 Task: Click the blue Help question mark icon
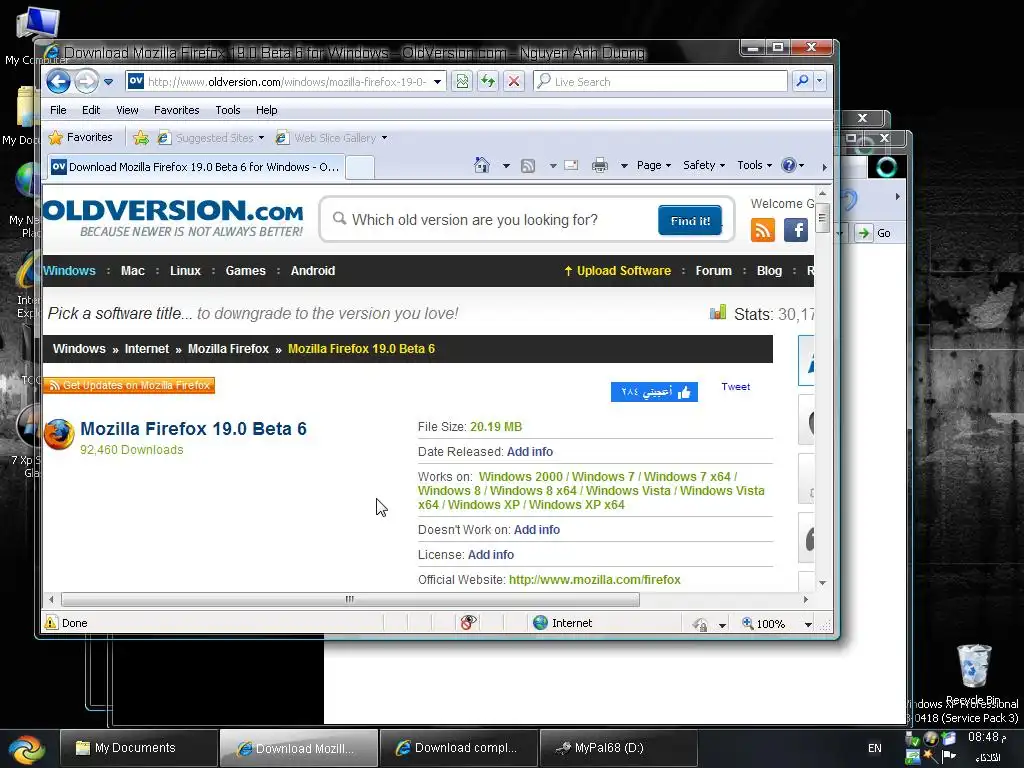(789, 165)
